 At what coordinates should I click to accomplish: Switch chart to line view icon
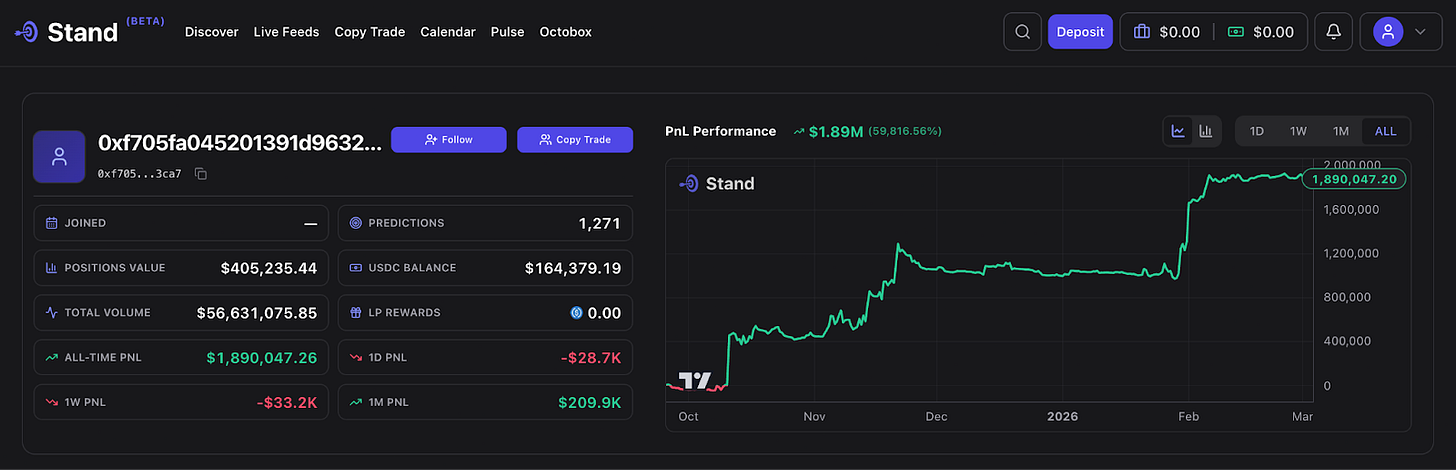[1179, 131]
